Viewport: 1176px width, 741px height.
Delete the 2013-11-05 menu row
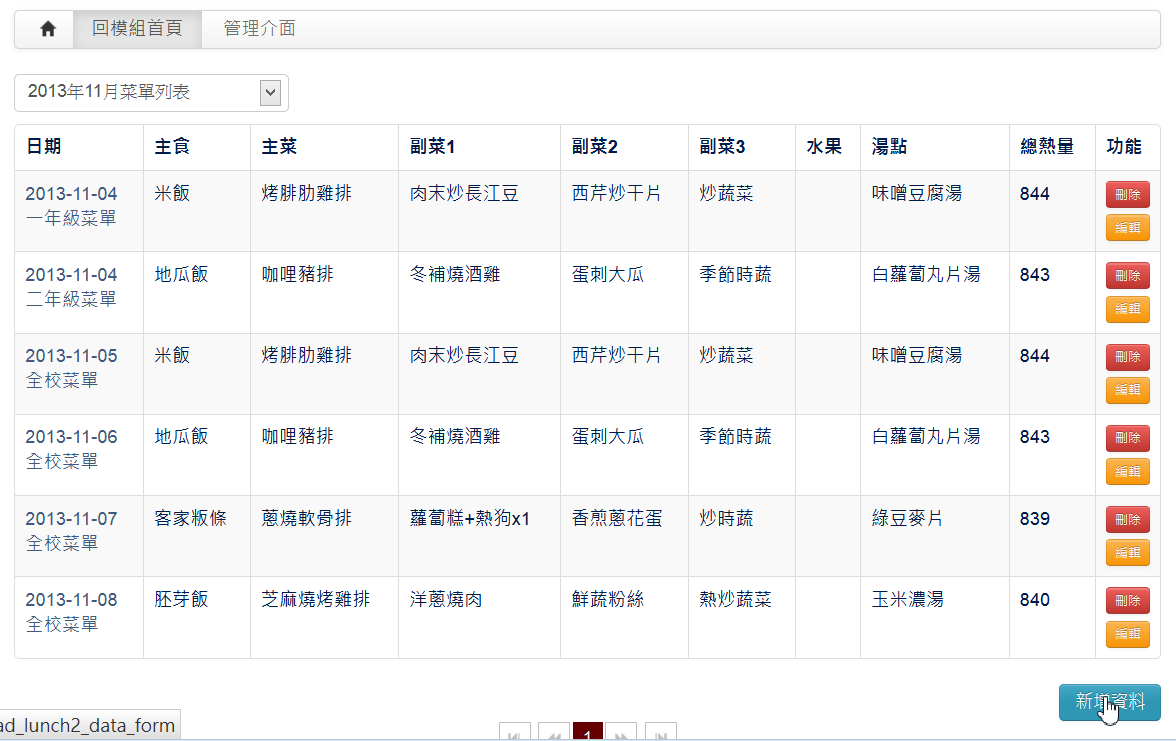(1127, 357)
